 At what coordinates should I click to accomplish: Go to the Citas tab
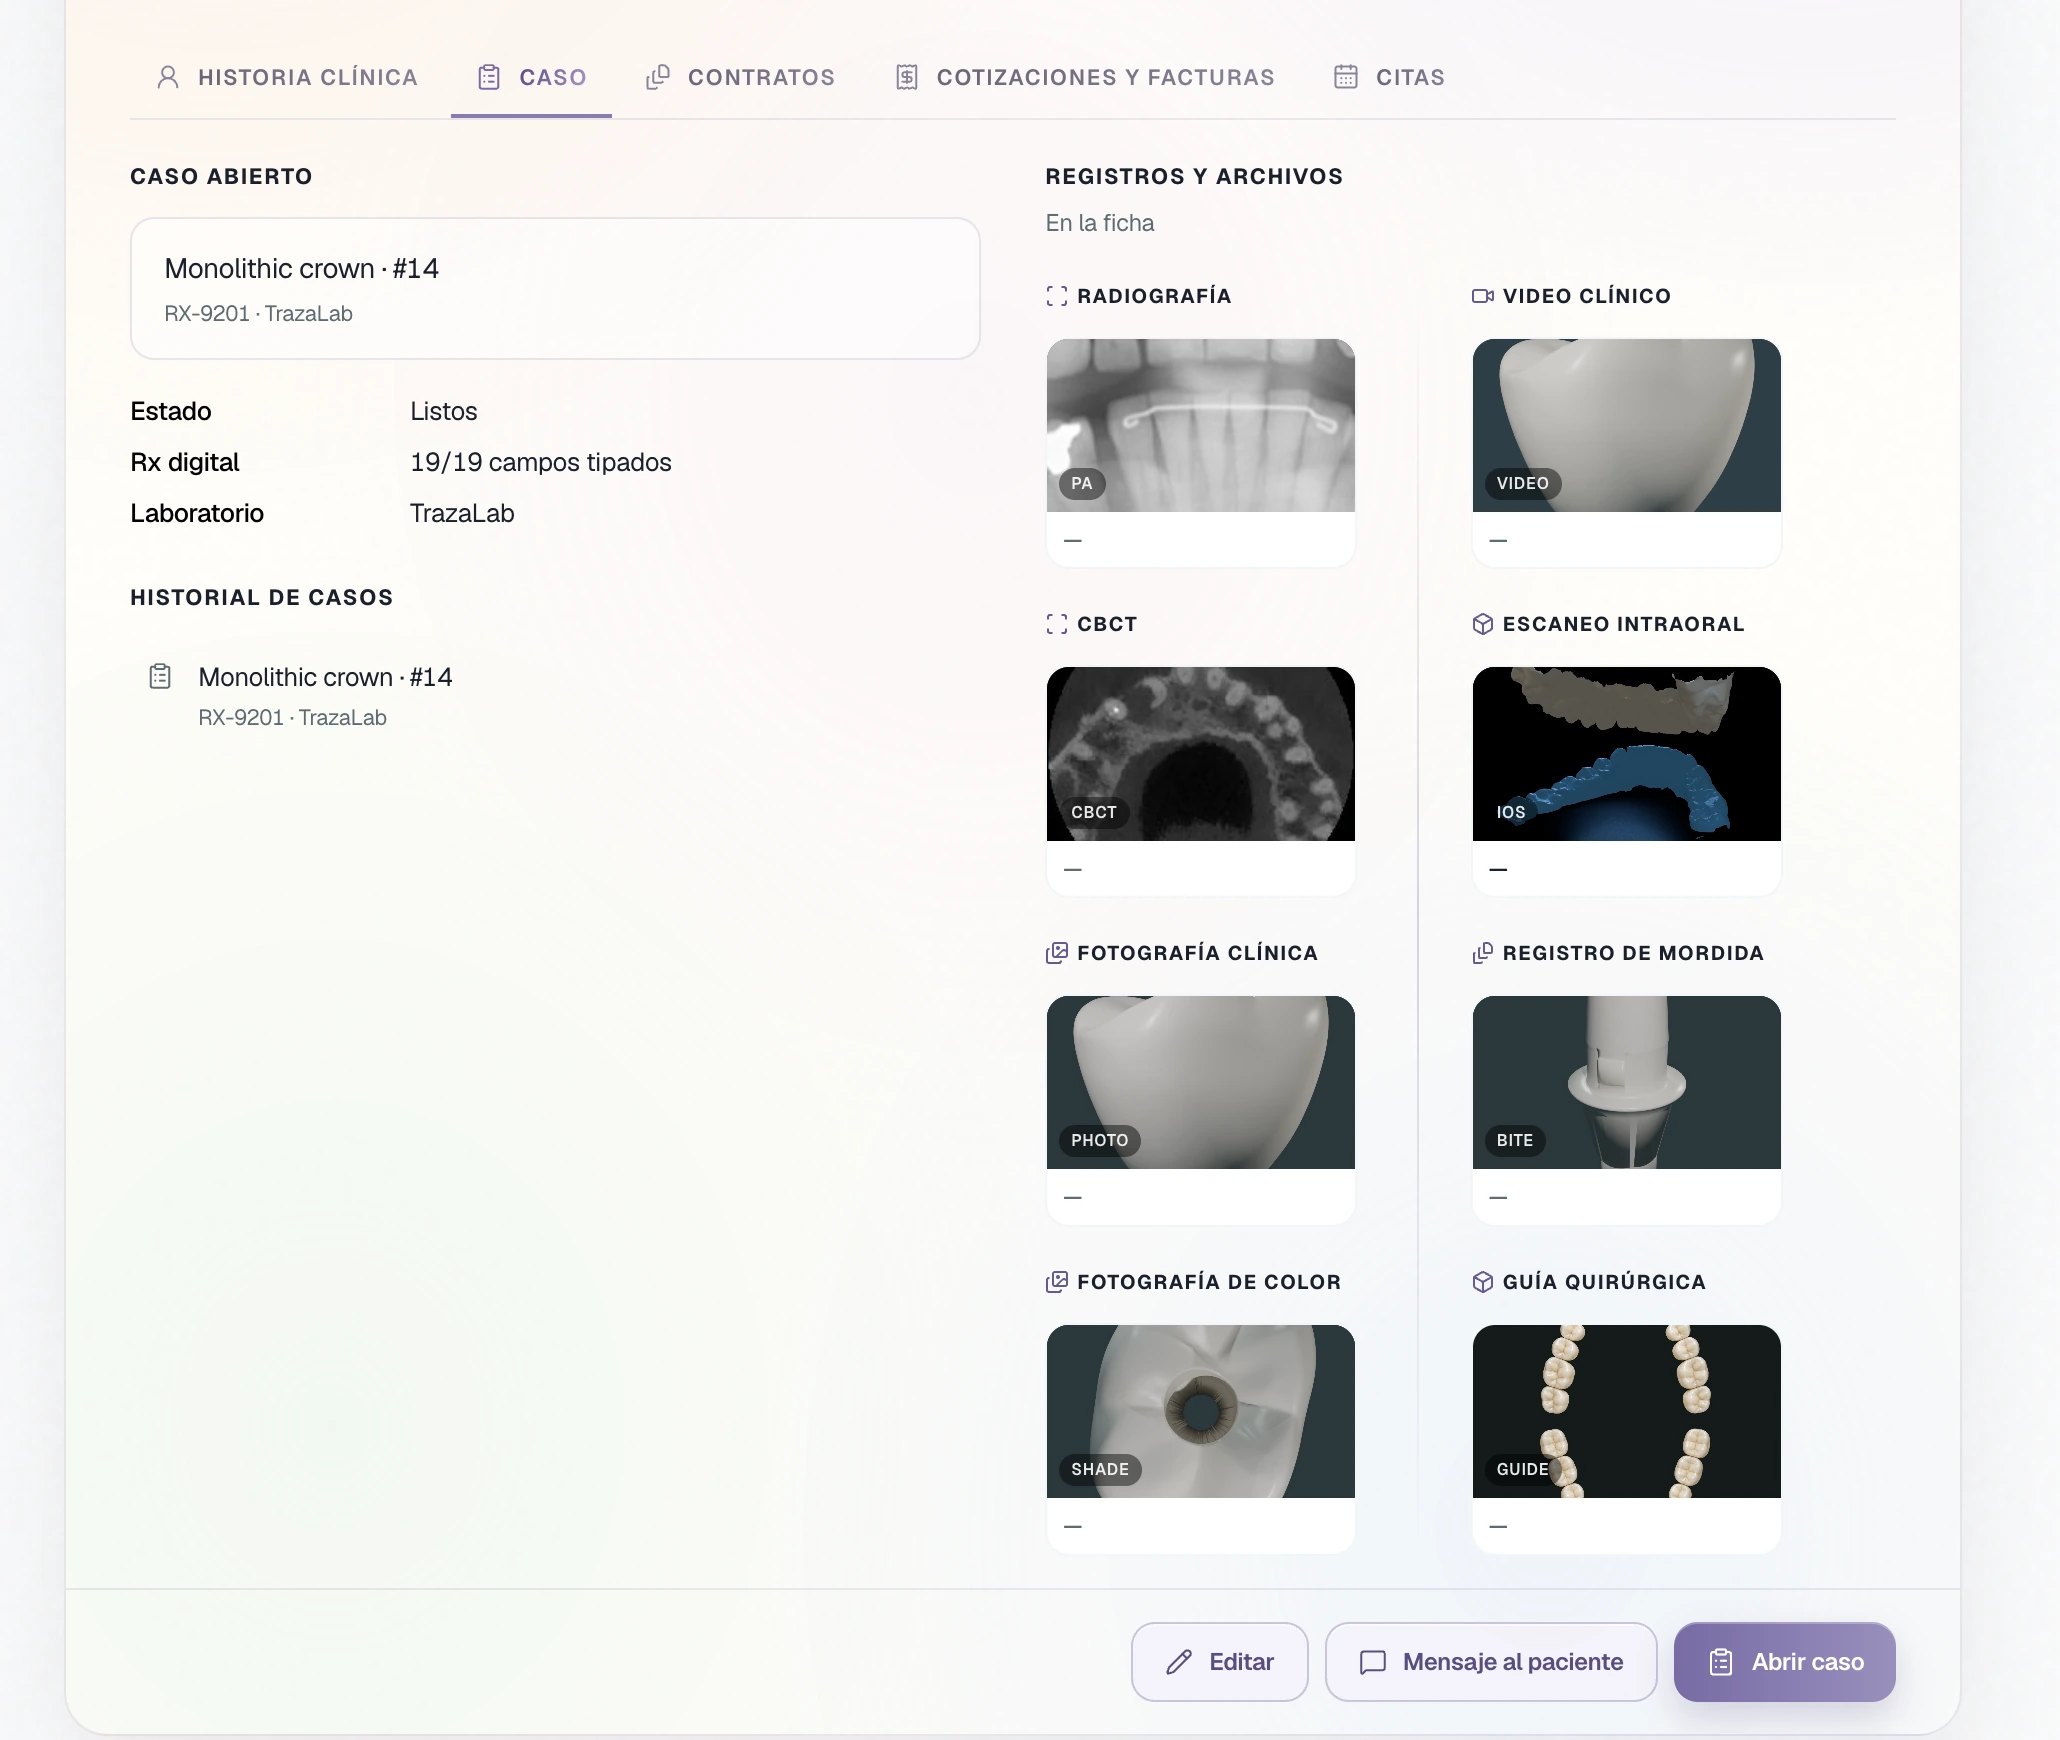tap(1389, 77)
